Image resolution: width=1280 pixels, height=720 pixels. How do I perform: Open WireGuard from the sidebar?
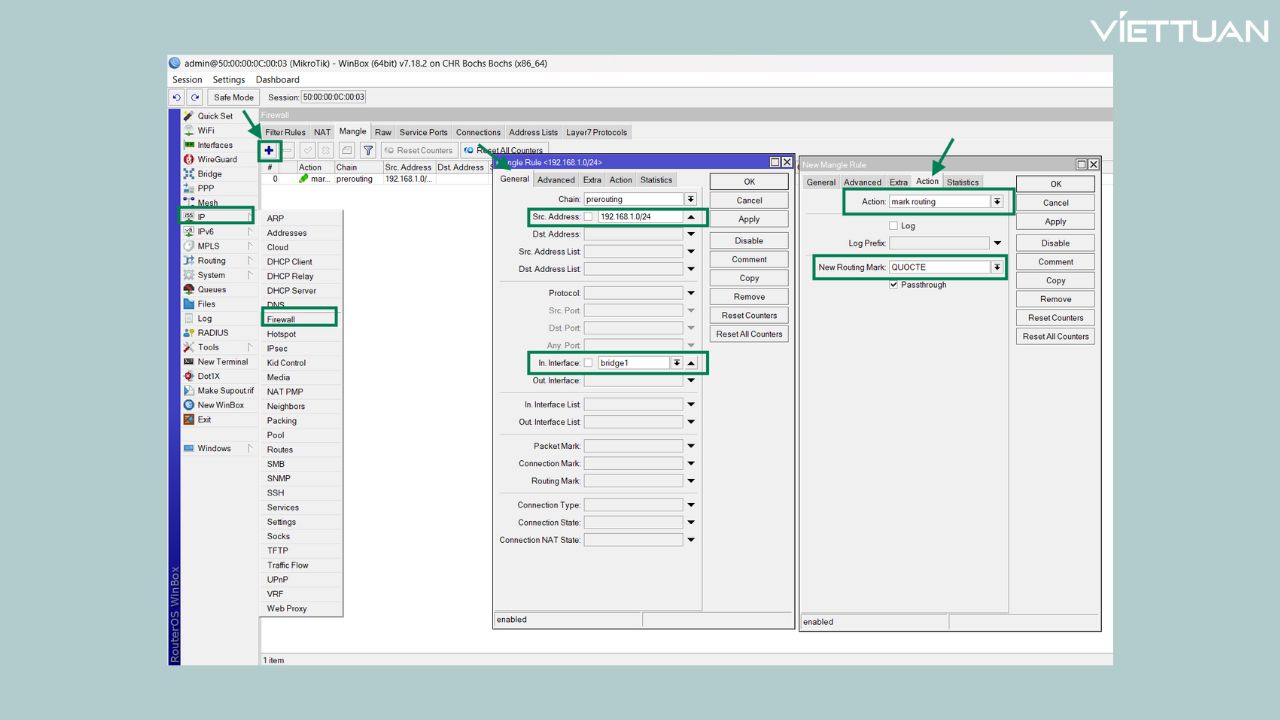click(216, 159)
